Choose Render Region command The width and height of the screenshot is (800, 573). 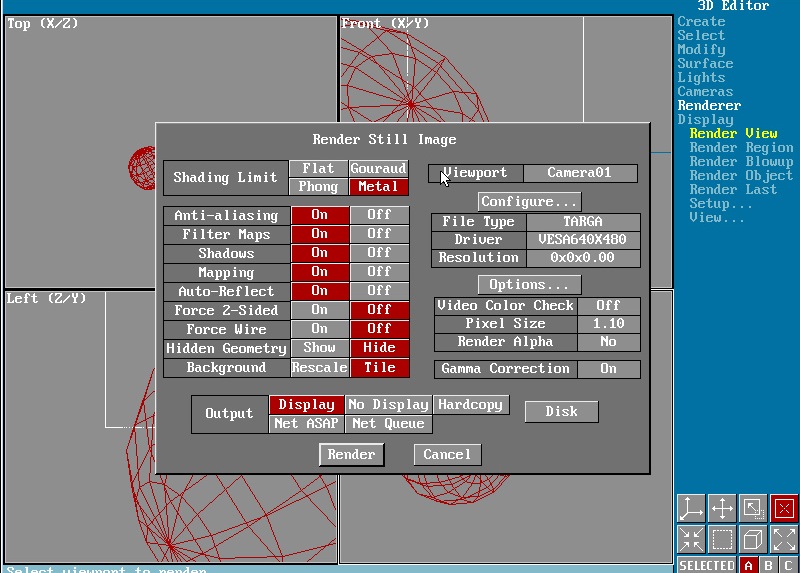click(x=741, y=147)
